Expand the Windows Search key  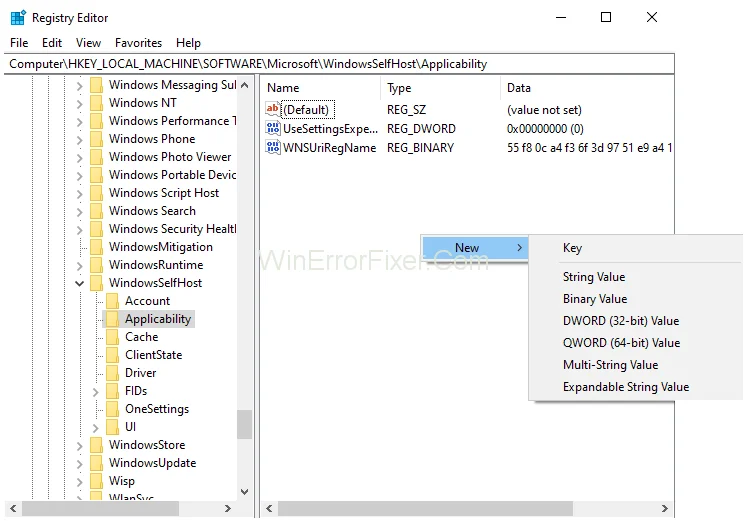point(80,212)
